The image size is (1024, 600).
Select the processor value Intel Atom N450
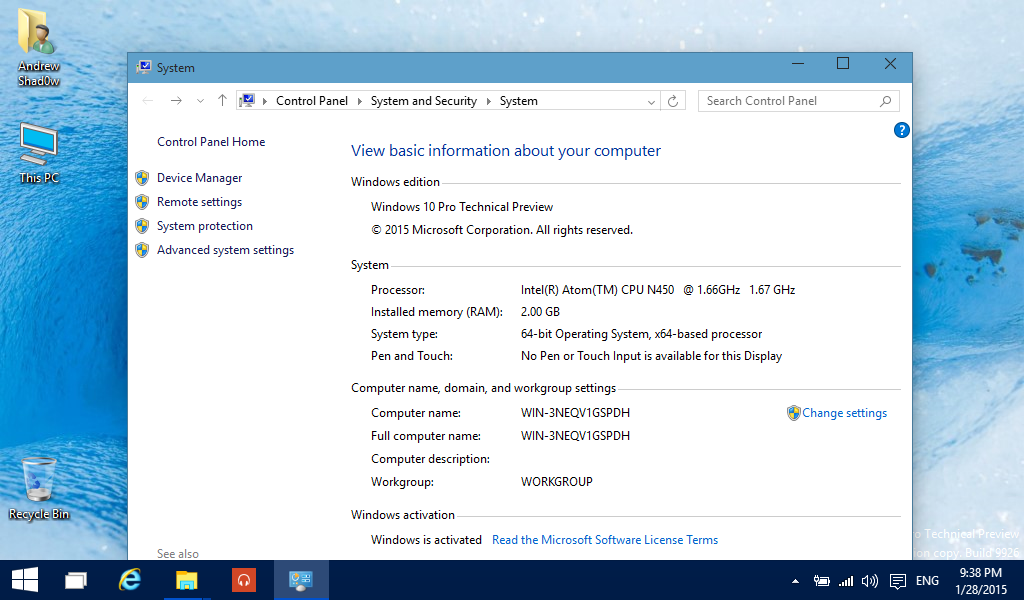[x=658, y=290]
